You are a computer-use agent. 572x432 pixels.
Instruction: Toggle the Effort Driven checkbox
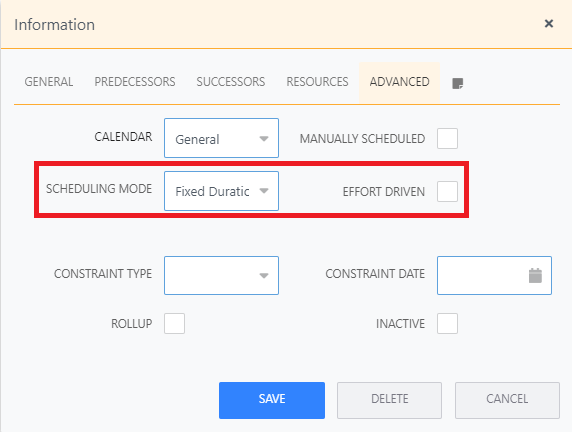[447, 191]
